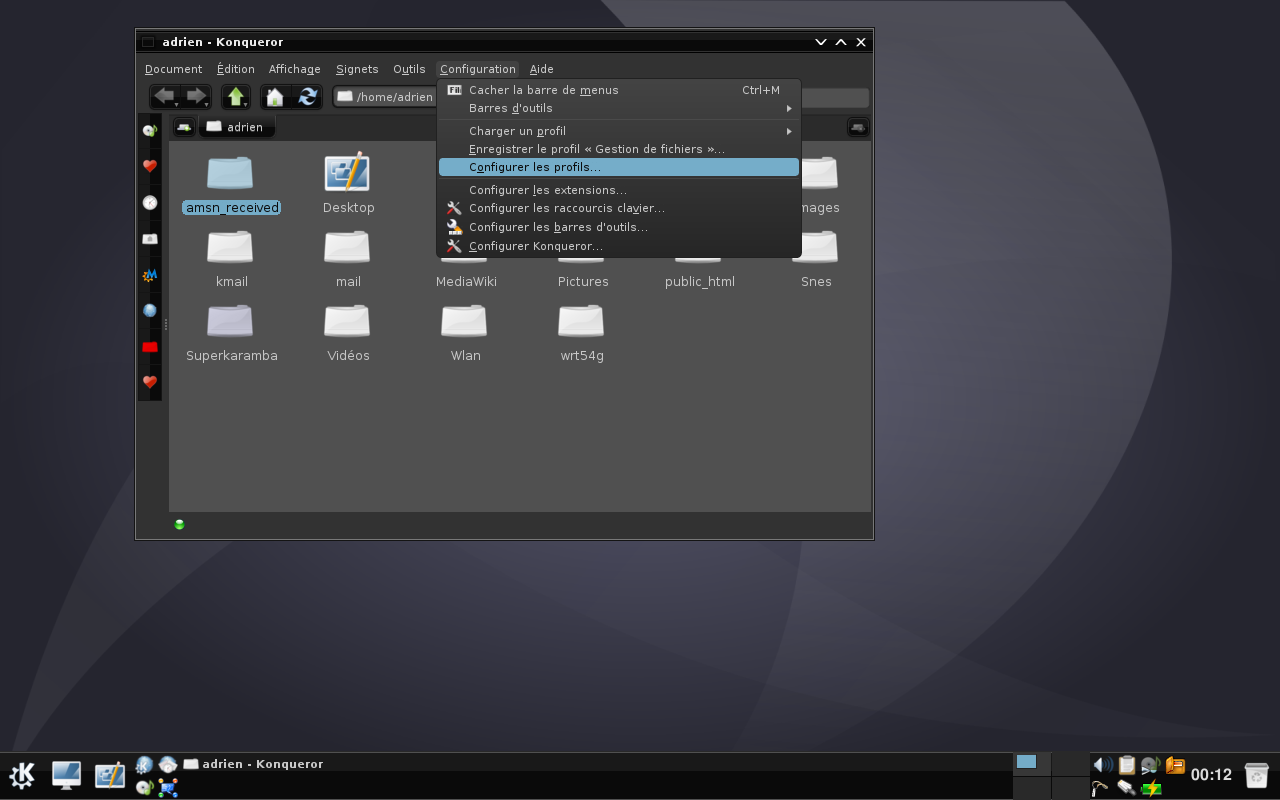Click the battery charging tray icon

(x=1151, y=788)
